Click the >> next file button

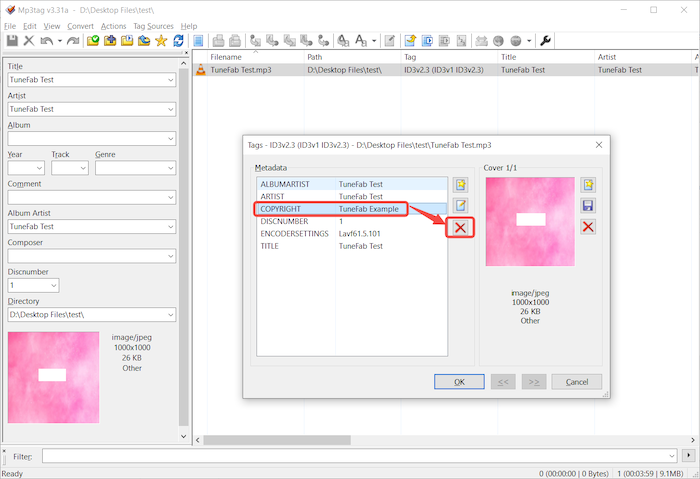(534, 382)
